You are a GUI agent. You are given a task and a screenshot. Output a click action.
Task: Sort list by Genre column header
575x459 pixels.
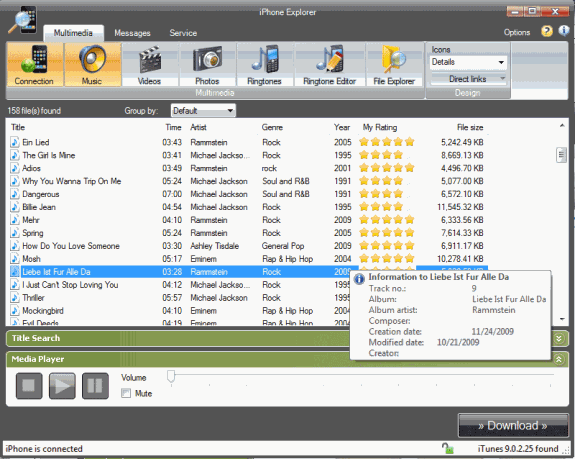(272, 127)
